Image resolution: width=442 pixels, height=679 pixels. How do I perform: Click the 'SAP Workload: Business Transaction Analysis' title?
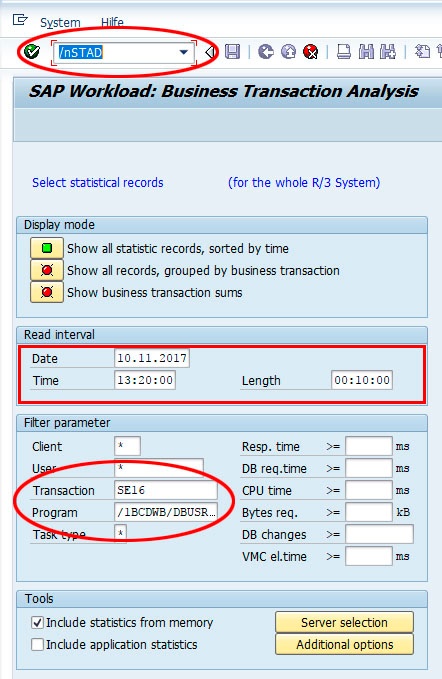click(223, 91)
